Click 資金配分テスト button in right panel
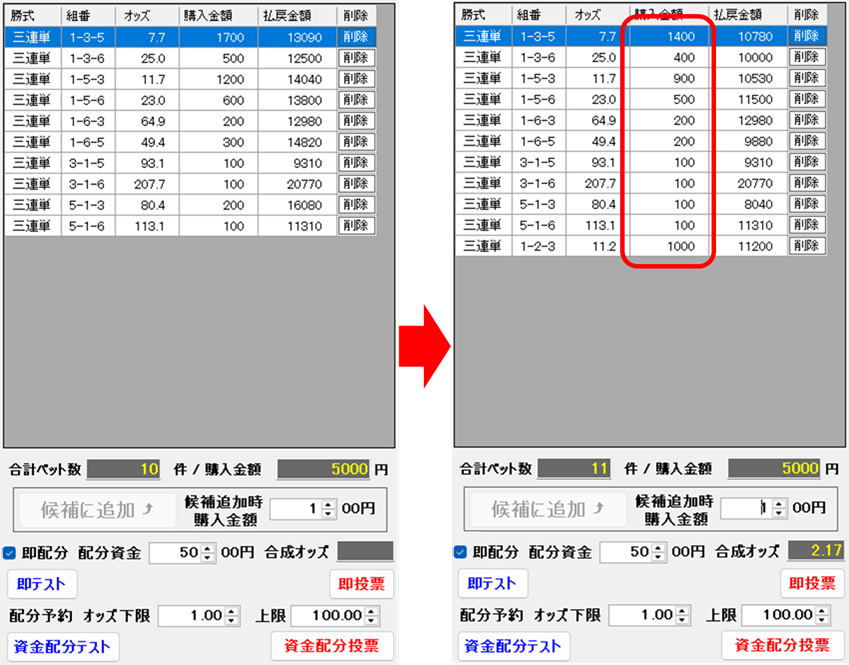Screen dimensions: 849x665 (513, 646)
